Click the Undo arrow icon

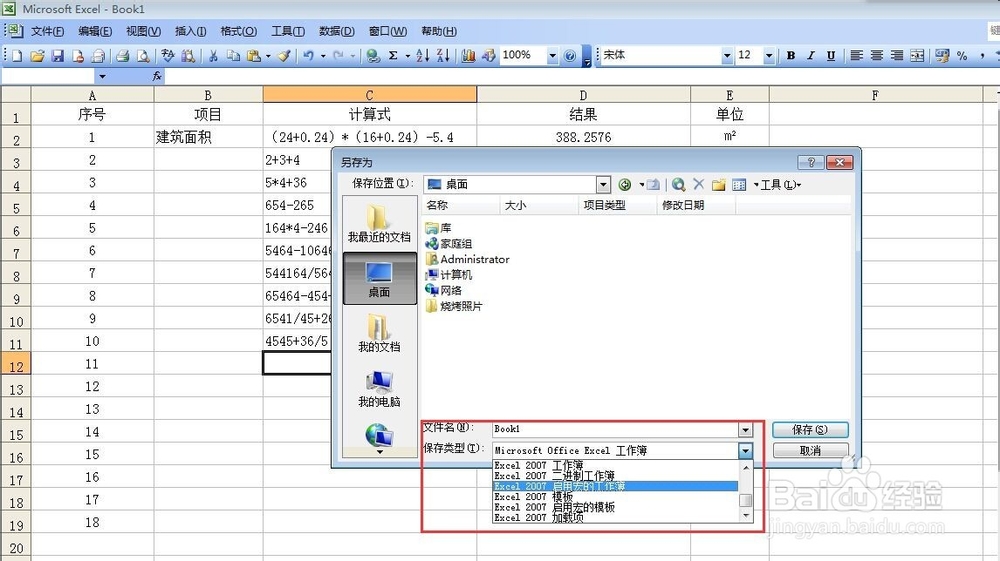(309, 56)
